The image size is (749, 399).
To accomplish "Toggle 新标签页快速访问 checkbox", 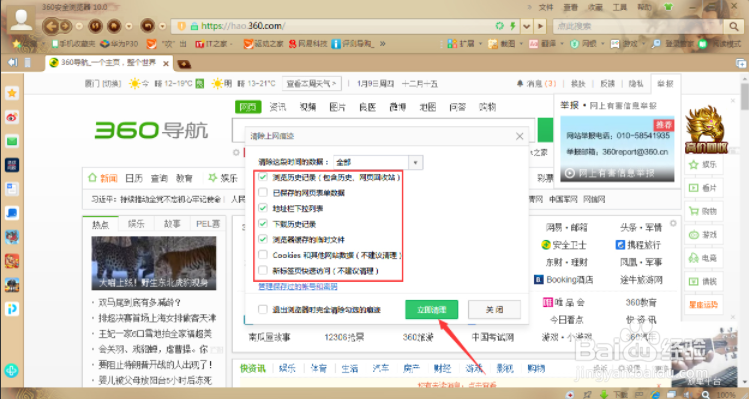I will tap(263, 270).
